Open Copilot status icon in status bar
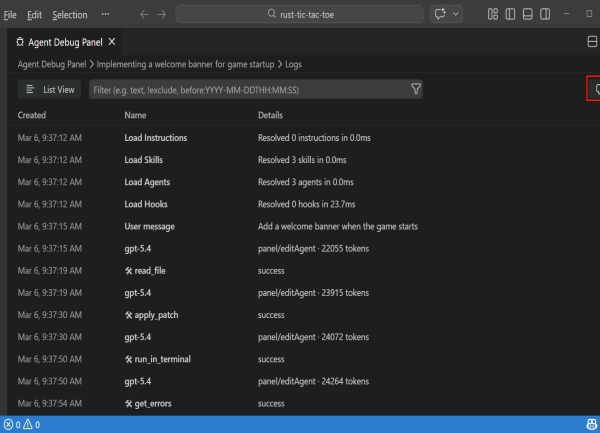This screenshot has height=433, width=600. [592, 424]
